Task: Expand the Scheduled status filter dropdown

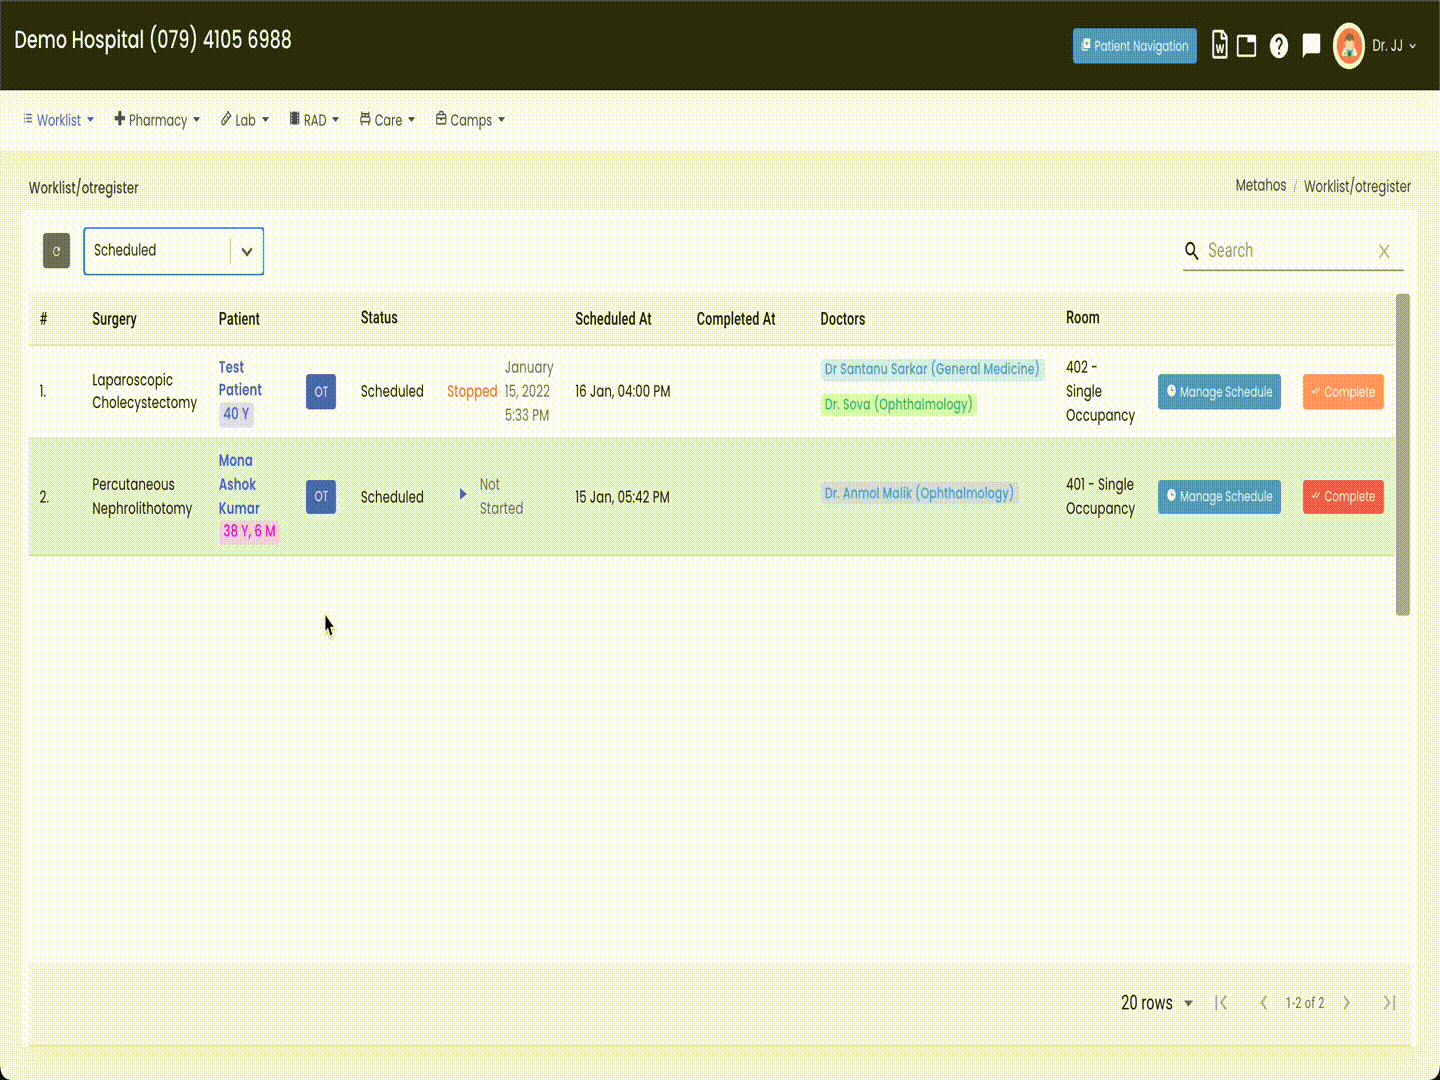Action: [x=173, y=251]
